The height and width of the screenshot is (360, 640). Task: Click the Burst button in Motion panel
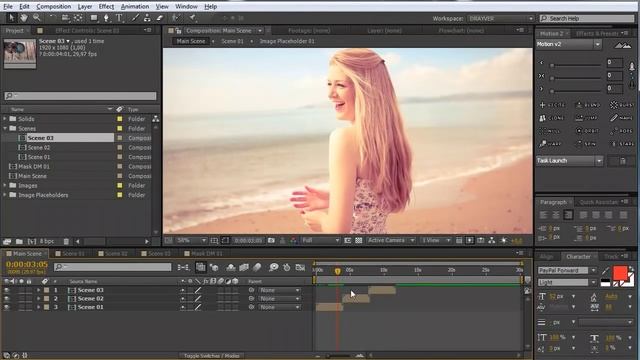(x=621, y=105)
